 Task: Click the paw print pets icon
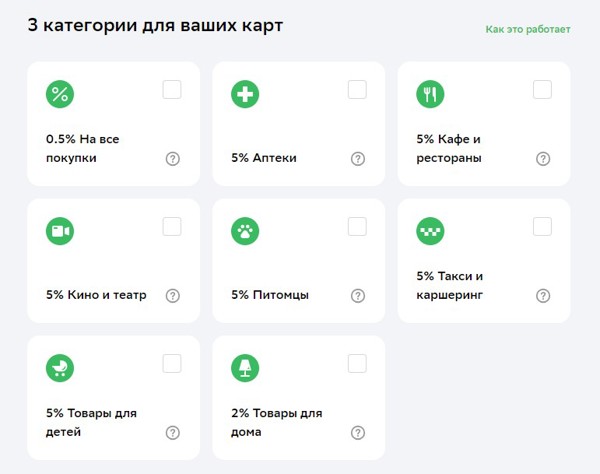[x=245, y=232]
